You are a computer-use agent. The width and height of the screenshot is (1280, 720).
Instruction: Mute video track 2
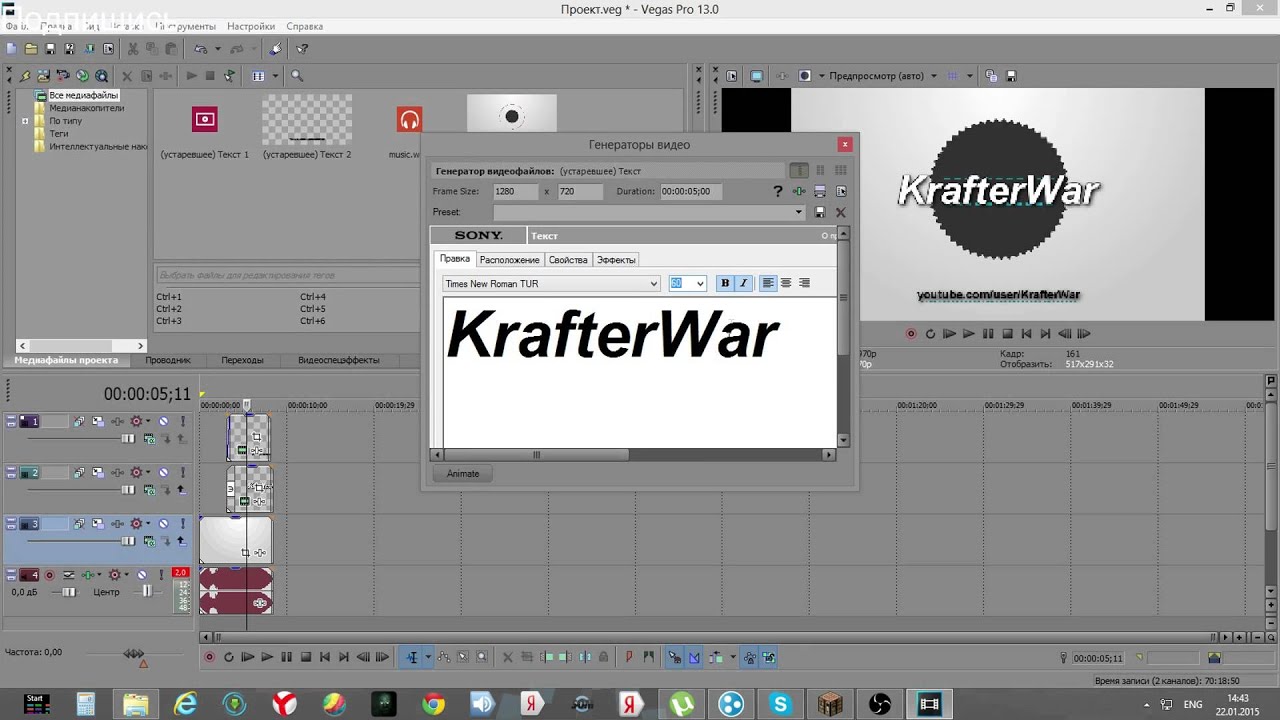pyautogui.click(x=163, y=473)
